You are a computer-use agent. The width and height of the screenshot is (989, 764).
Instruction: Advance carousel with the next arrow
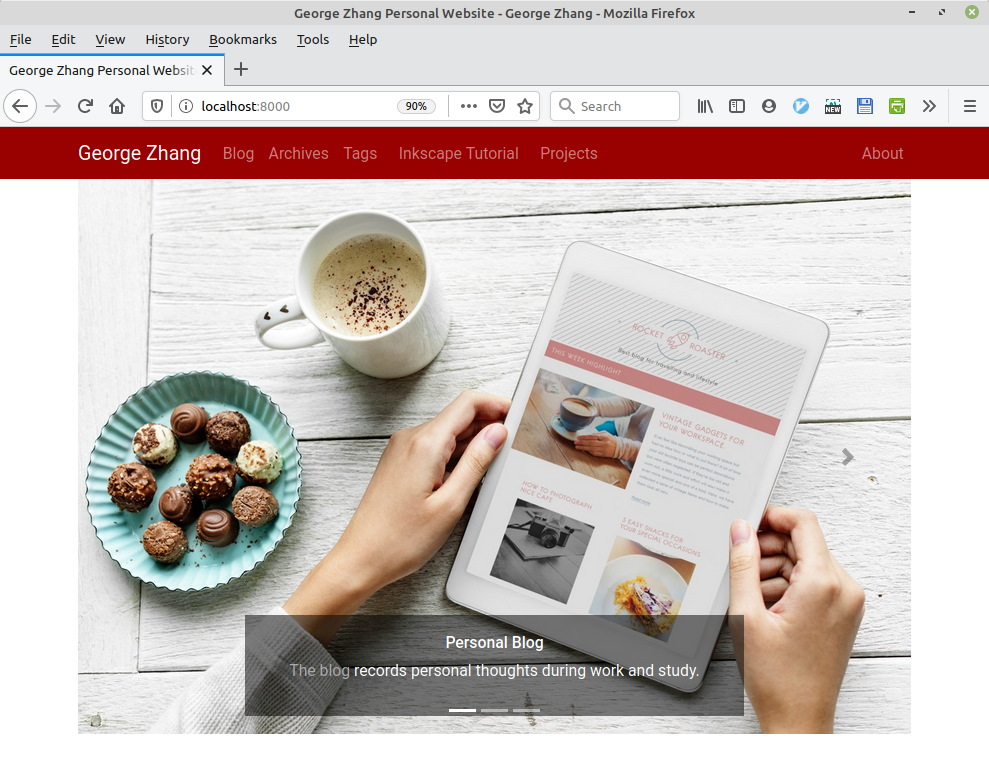coord(847,457)
